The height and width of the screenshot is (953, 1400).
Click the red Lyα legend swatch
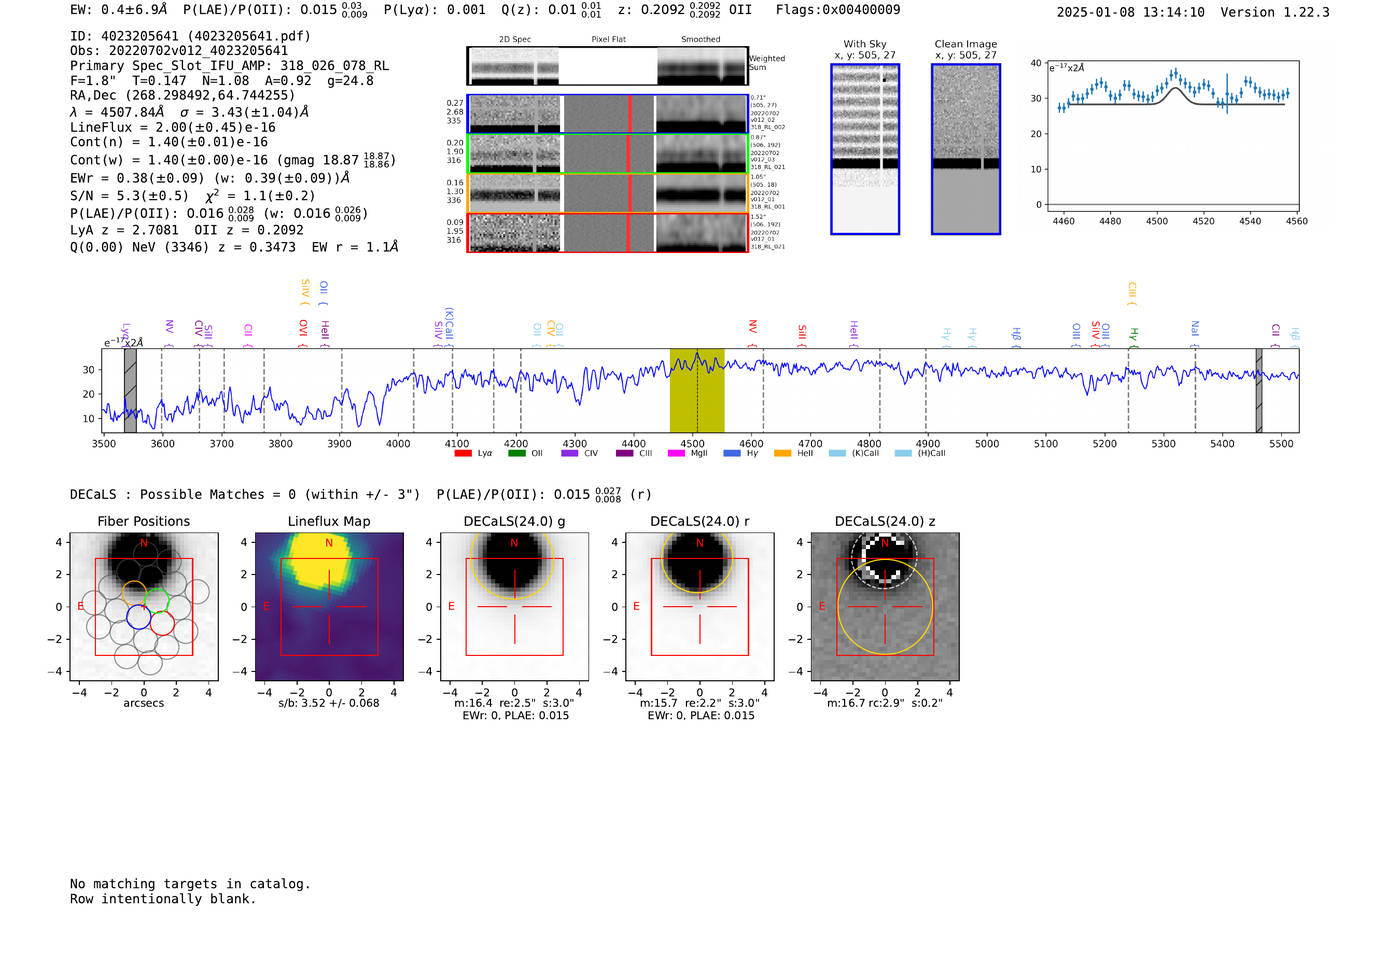tap(462, 453)
